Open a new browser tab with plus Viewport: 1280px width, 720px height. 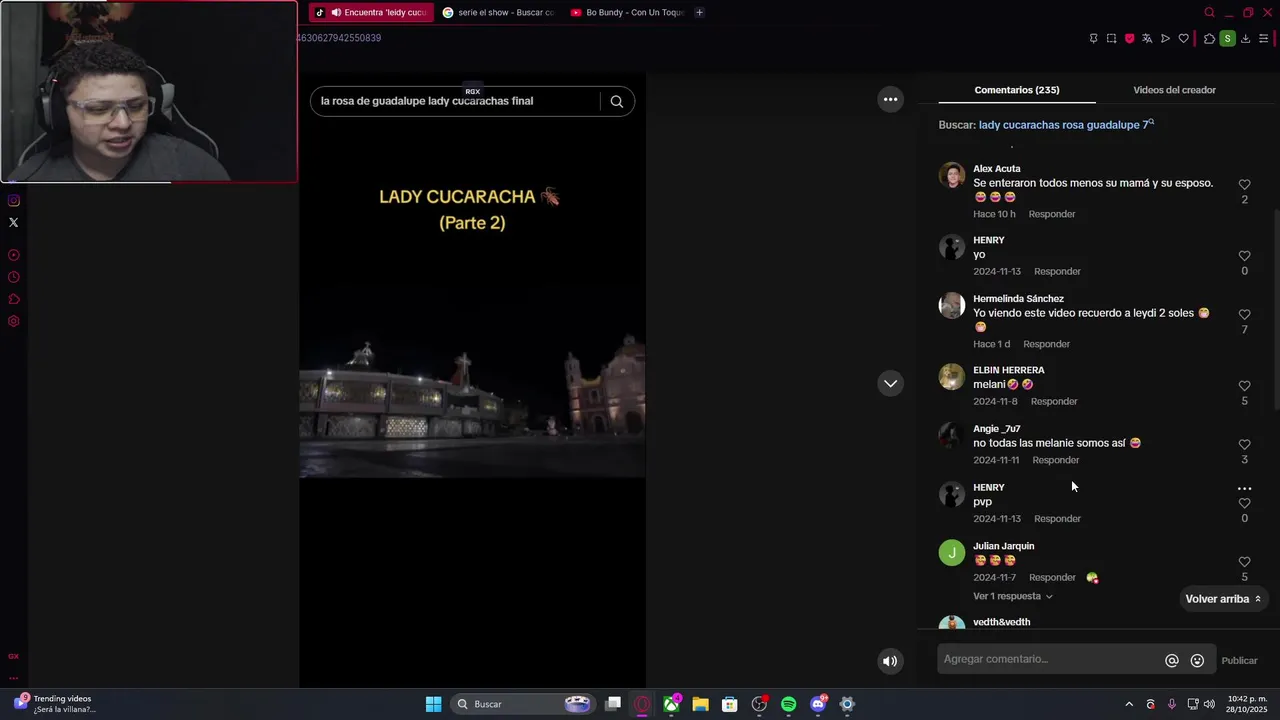coord(699,12)
